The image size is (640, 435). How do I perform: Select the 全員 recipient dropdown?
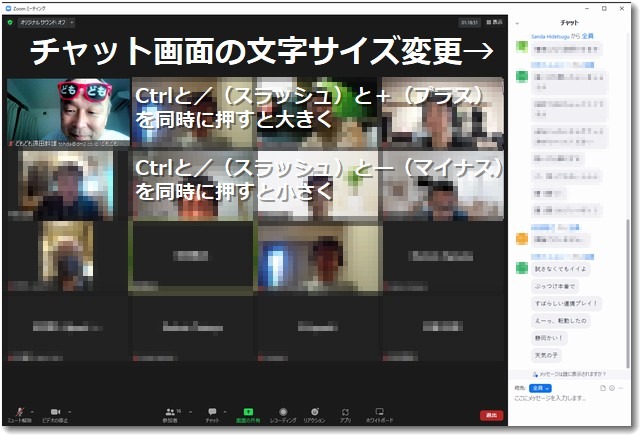pos(540,388)
